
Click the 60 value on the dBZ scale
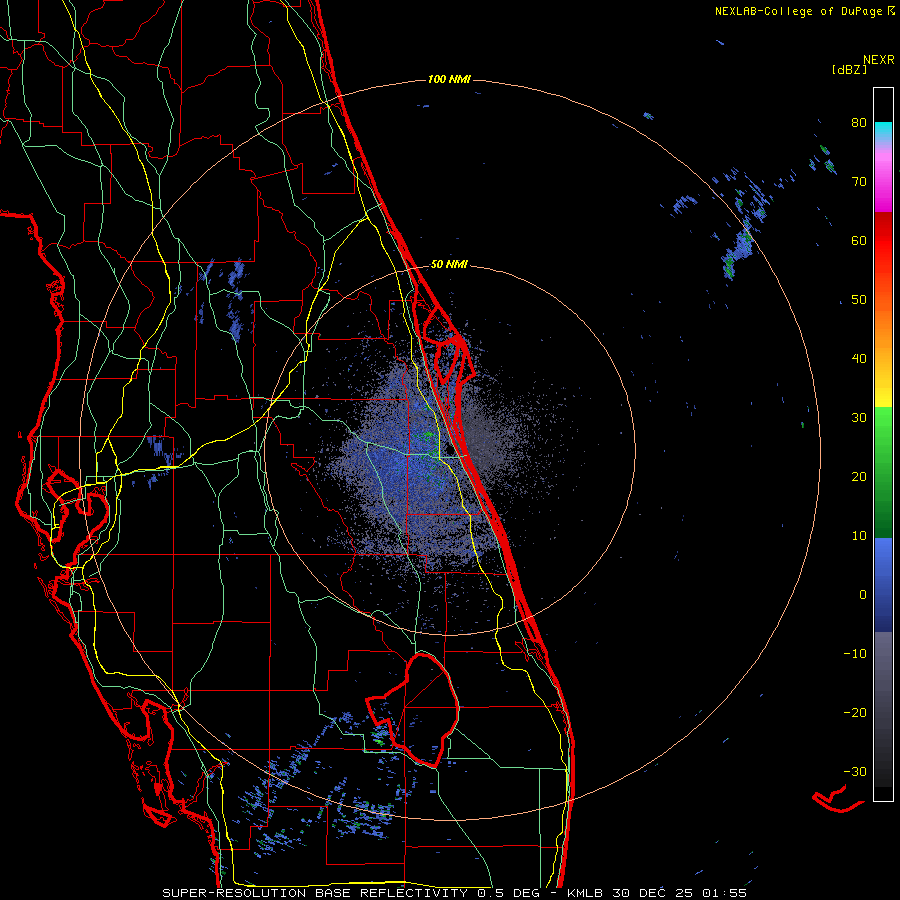pos(859,240)
